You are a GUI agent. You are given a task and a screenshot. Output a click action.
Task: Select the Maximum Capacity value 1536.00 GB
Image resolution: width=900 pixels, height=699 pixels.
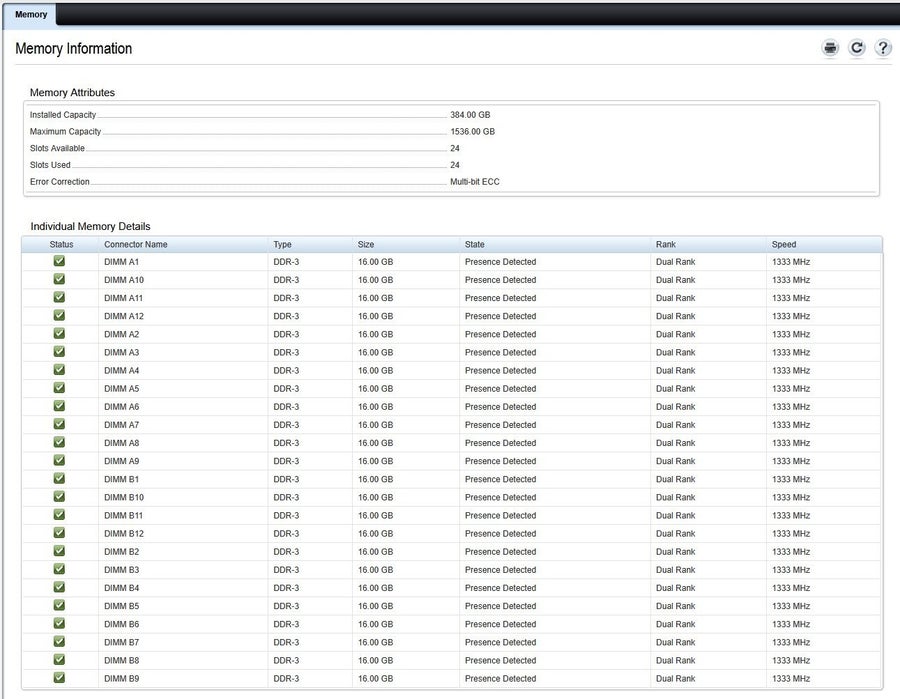(472, 131)
